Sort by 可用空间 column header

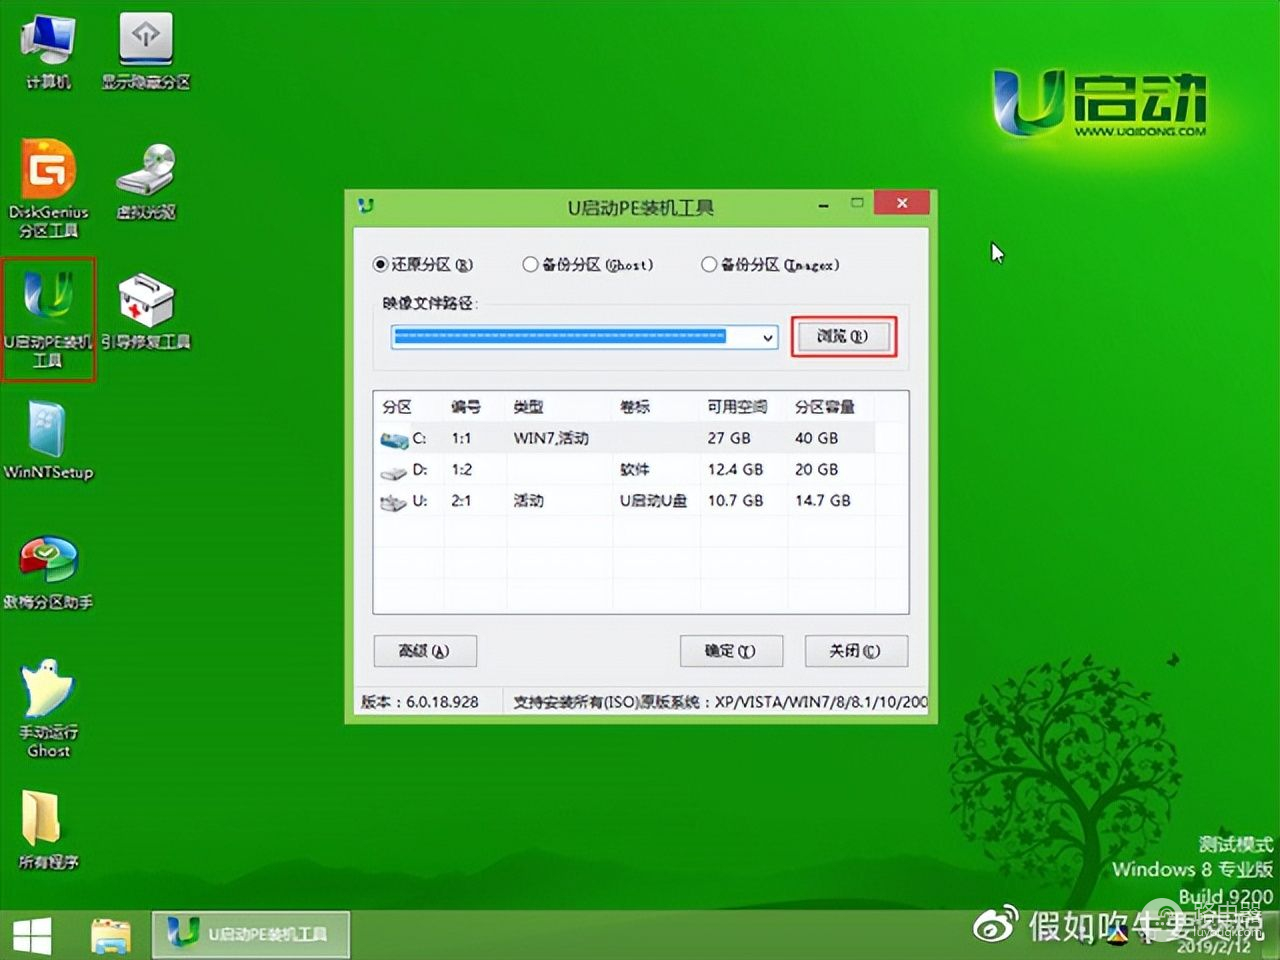737,407
